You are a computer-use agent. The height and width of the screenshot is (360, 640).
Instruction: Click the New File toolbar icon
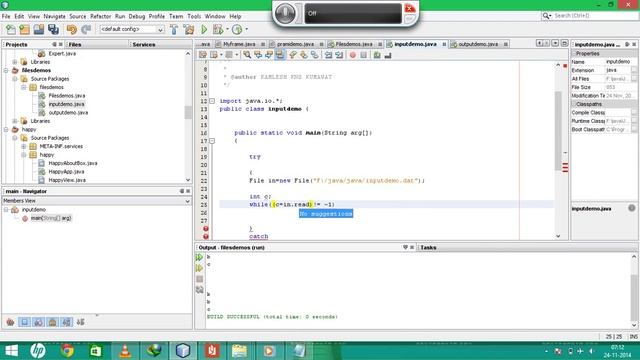[11, 29]
